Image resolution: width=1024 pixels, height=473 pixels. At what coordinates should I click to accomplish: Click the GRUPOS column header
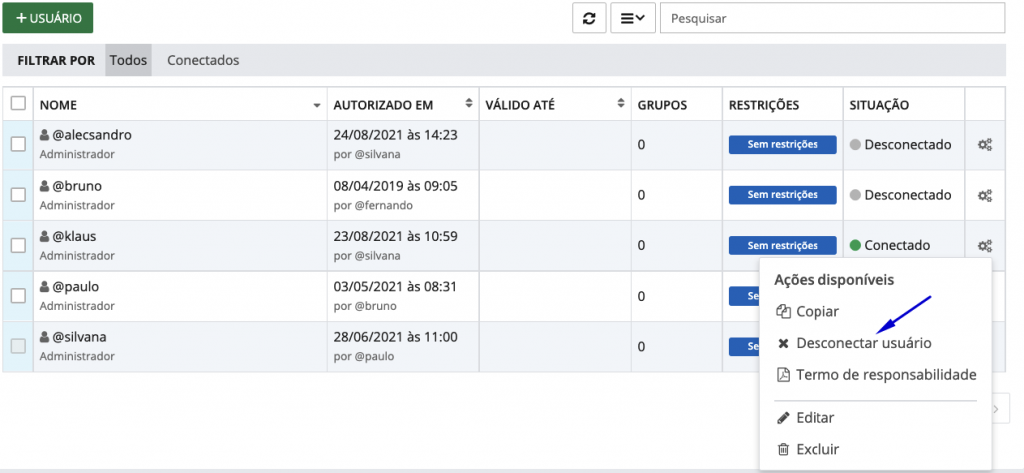(x=662, y=105)
